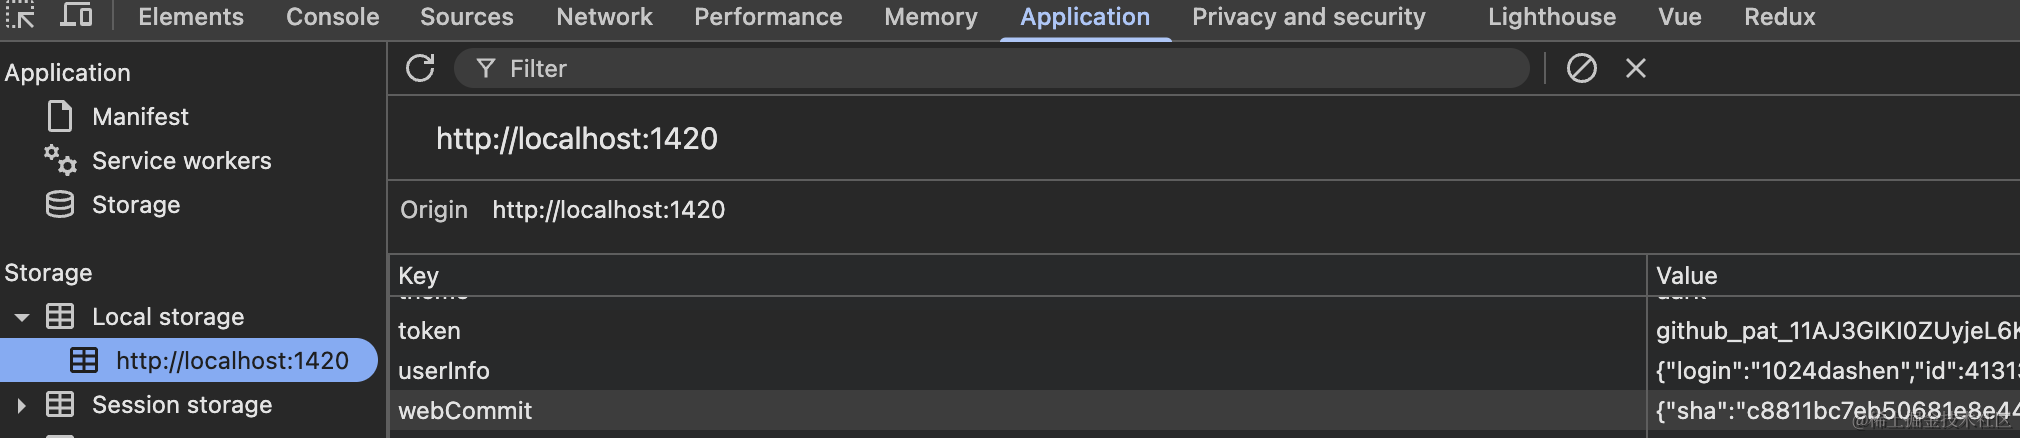This screenshot has width=2020, height=438.
Task: Select the http://localhost:1420 storage entry in sidebar
Action: pyautogui.click(x=232, y=361)
